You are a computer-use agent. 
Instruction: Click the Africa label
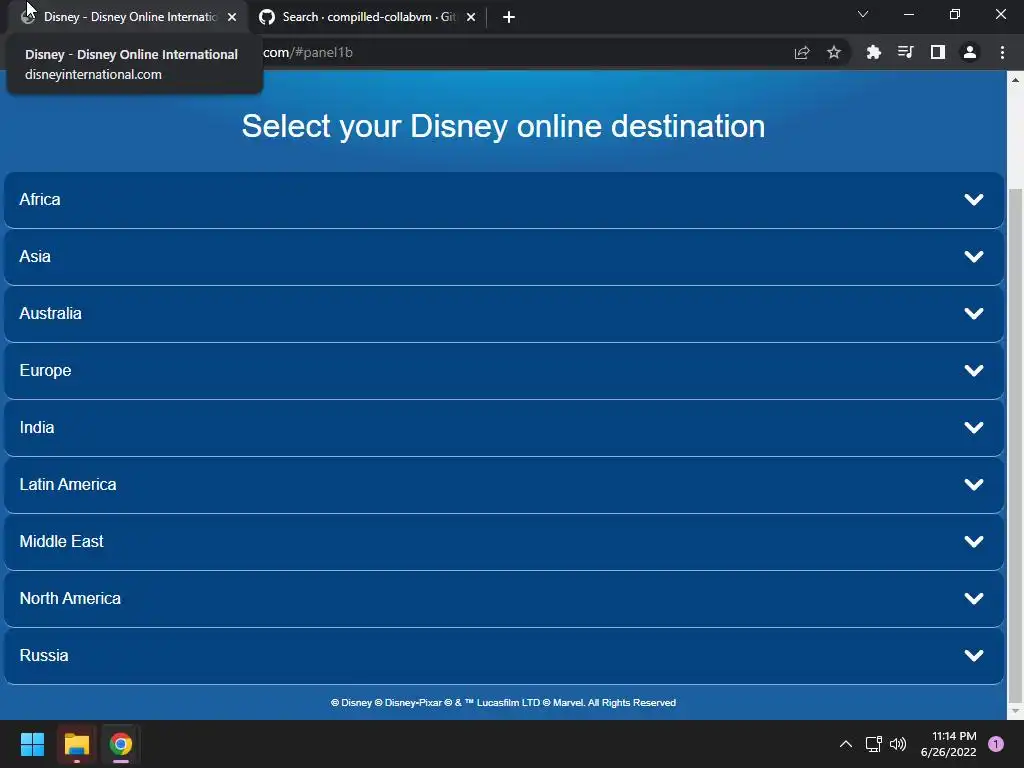click(x=40, y=199)
